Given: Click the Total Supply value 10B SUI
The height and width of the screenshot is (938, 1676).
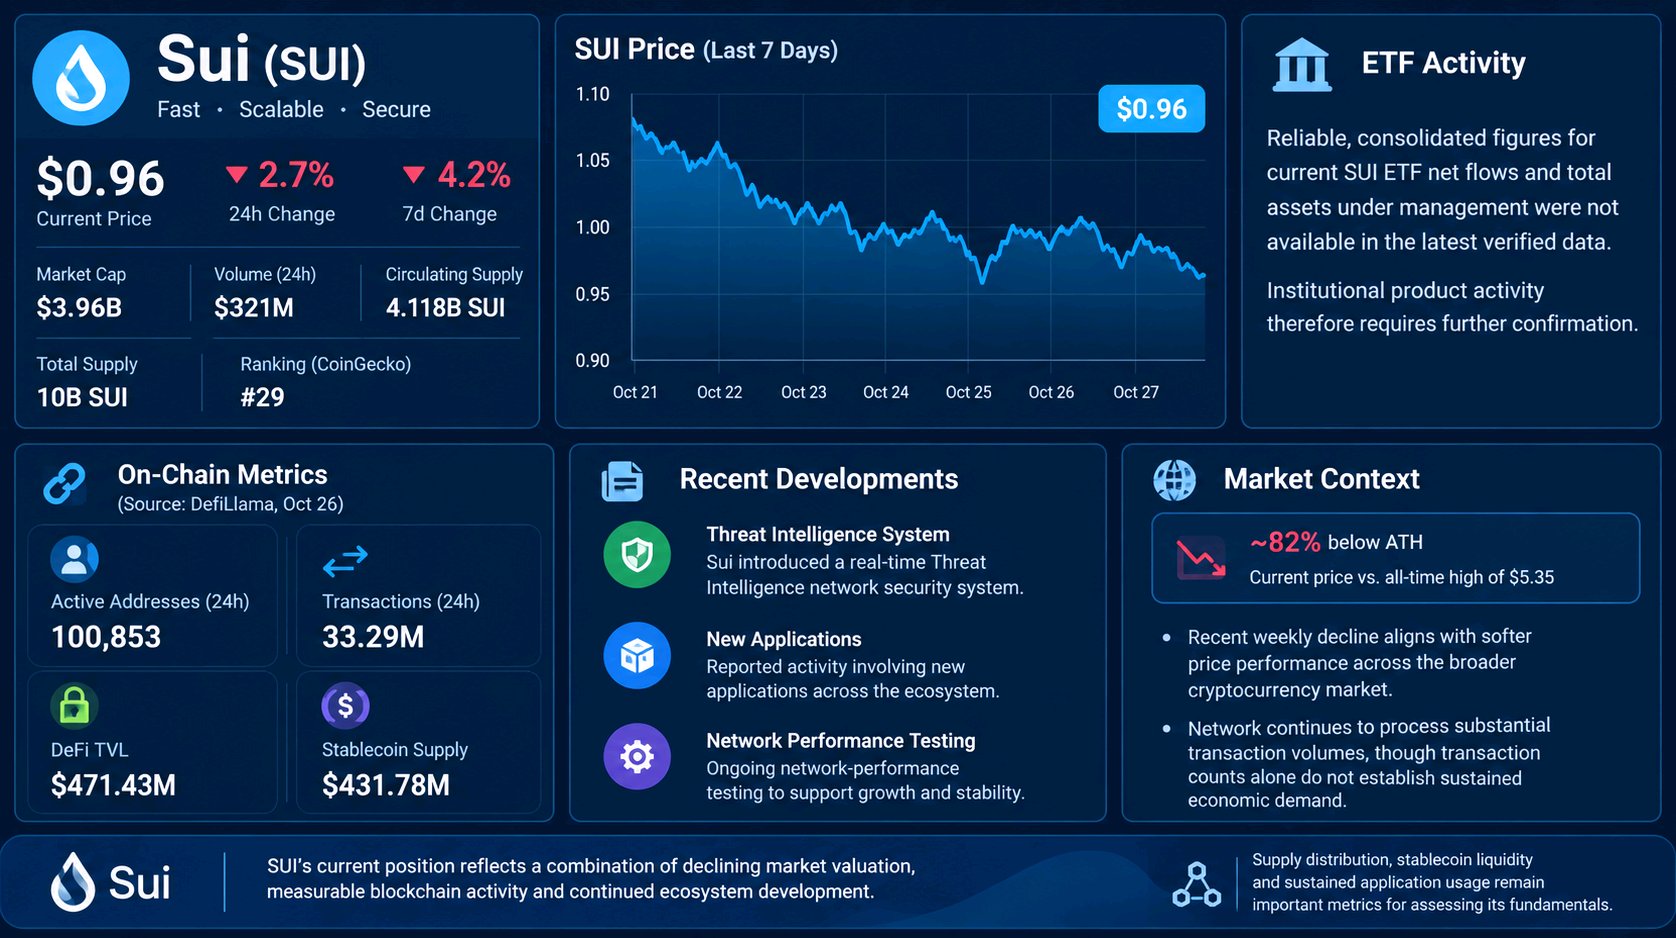Looking at the screenshot, I should click(x=82, y=398).
